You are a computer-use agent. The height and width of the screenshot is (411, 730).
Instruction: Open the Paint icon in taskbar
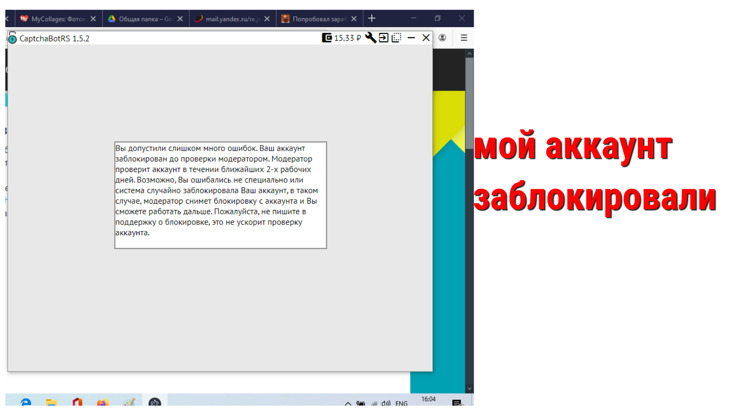pos(129,402)
